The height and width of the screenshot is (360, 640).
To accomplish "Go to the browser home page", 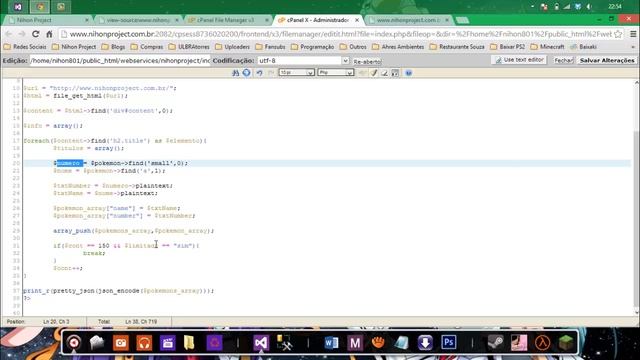I will (49, 34).
